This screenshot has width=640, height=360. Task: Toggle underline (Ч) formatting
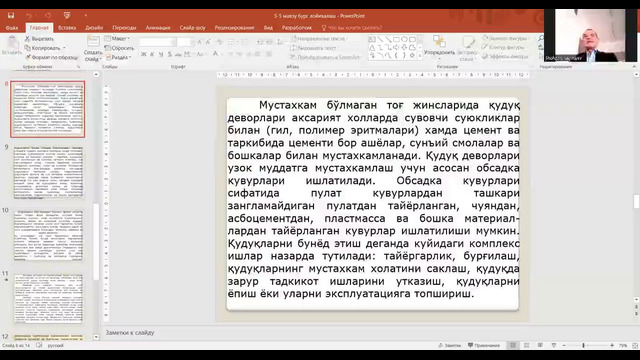click(161, 54)
